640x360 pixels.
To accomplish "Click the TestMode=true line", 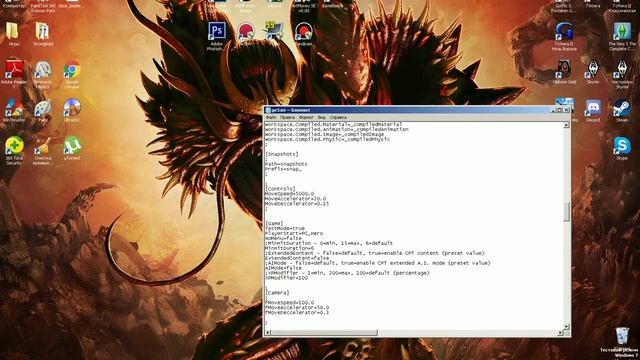I will coord(285,229).
